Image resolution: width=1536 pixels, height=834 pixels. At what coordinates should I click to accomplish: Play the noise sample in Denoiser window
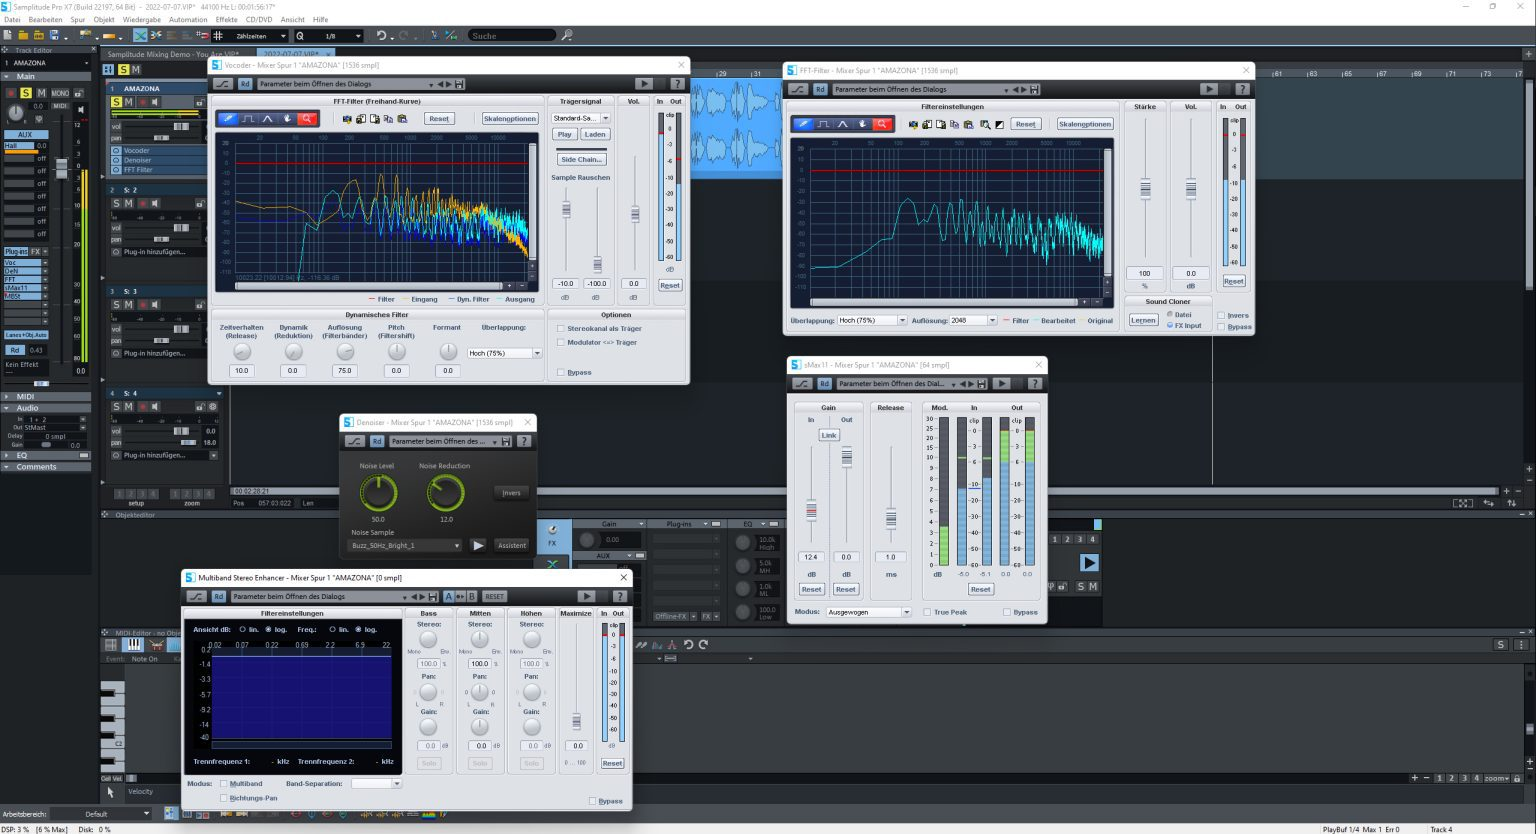pos(478,545)
